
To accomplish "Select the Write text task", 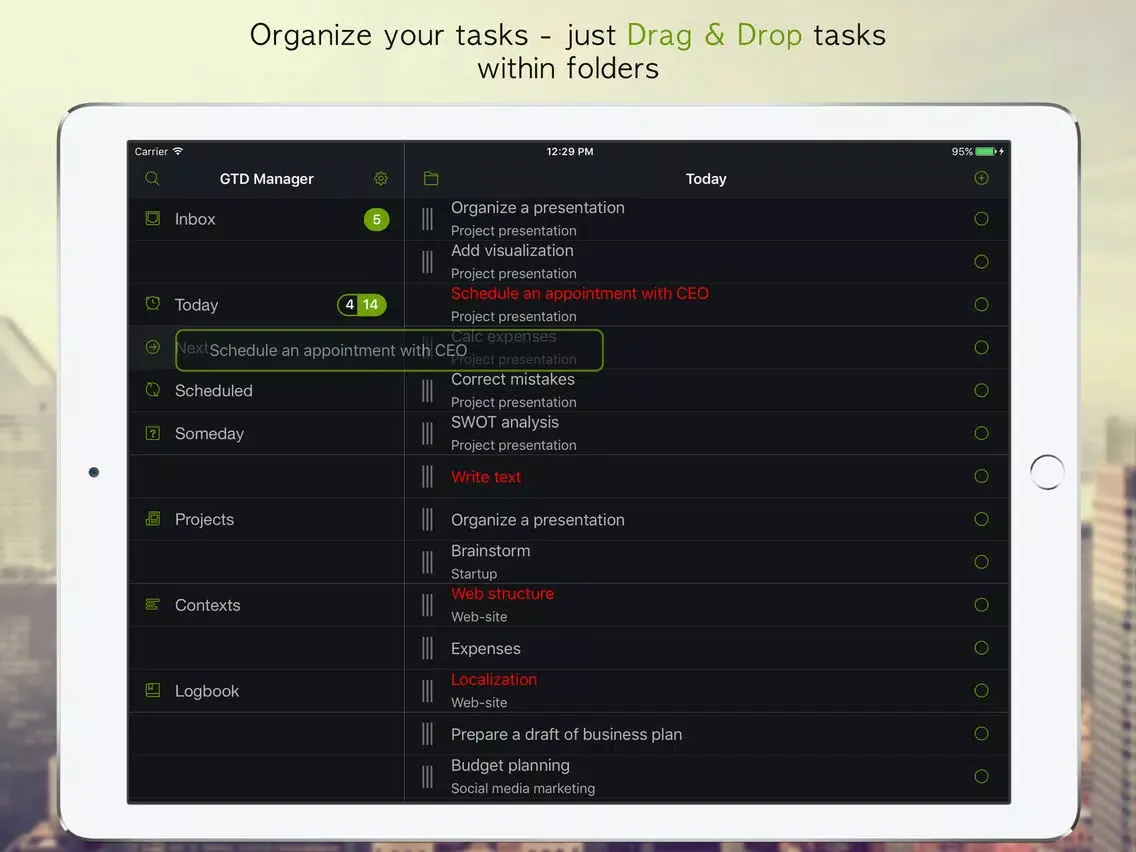I will coord(486,477).
